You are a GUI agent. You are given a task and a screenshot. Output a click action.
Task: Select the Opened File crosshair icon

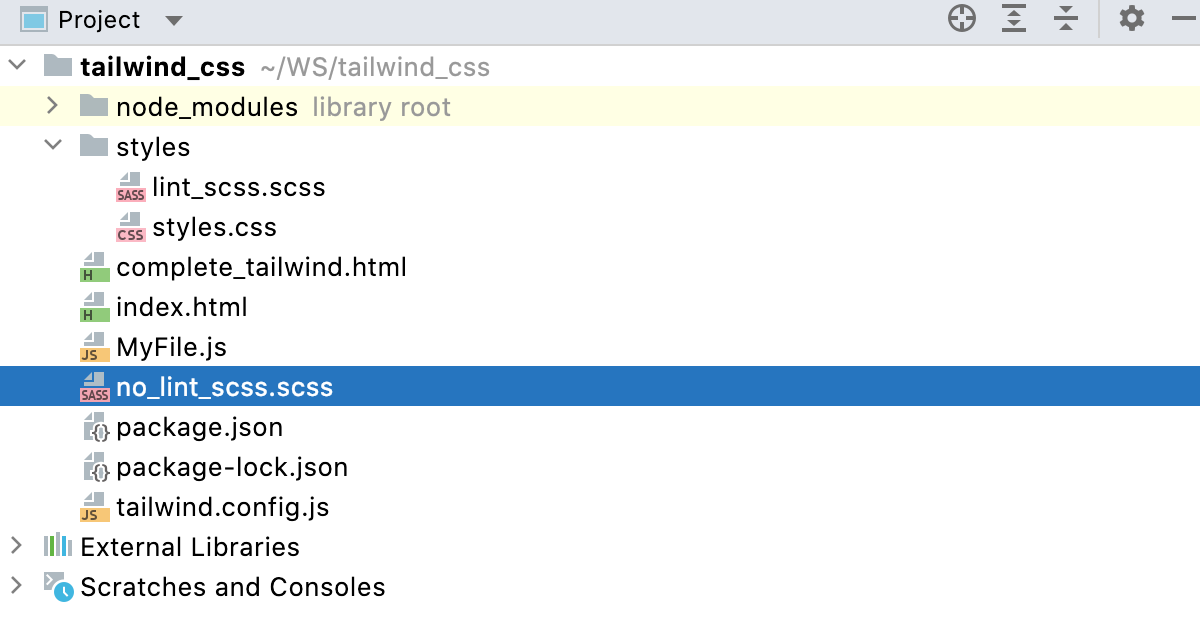coord(961,18)
